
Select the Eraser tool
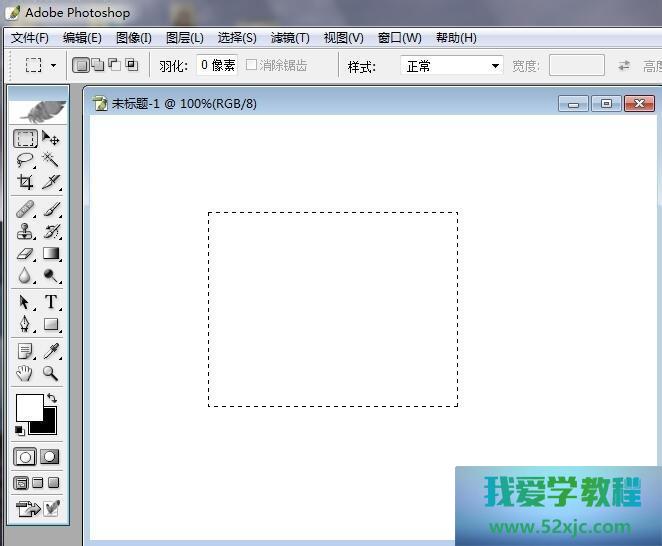tap(25, 254)
